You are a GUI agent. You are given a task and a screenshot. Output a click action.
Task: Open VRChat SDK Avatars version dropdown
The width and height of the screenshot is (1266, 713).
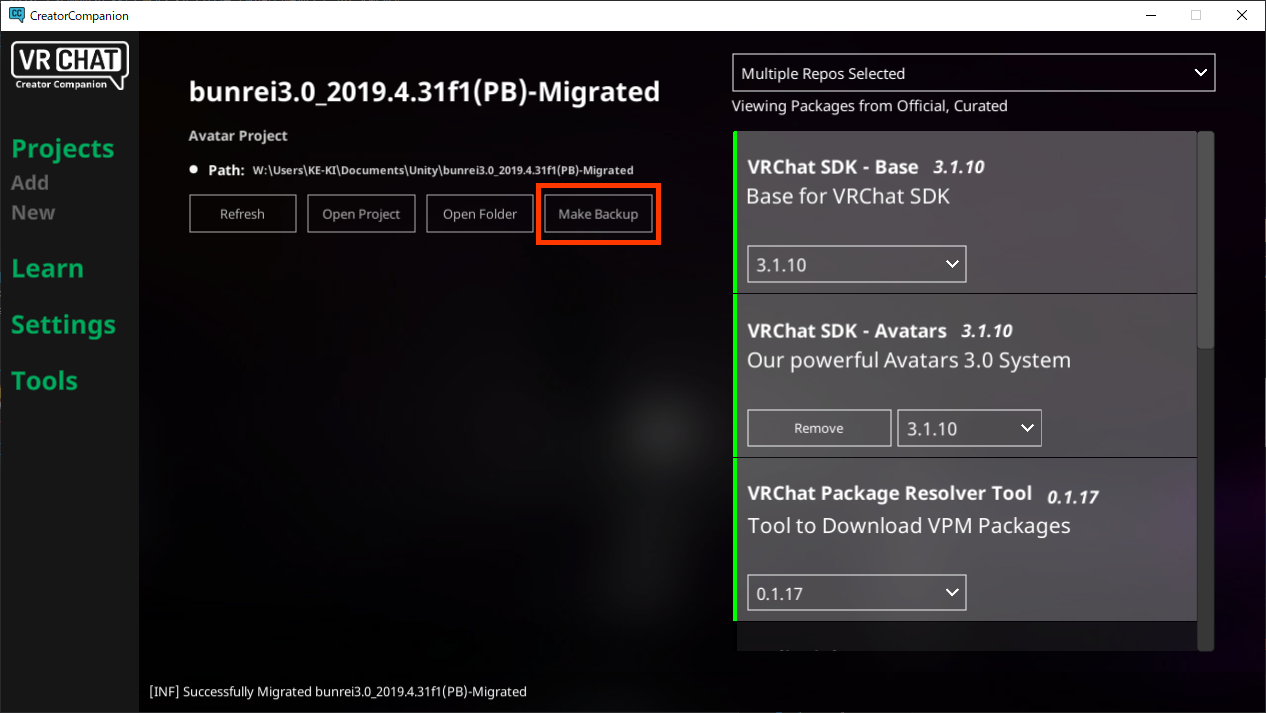pos(969,428)
